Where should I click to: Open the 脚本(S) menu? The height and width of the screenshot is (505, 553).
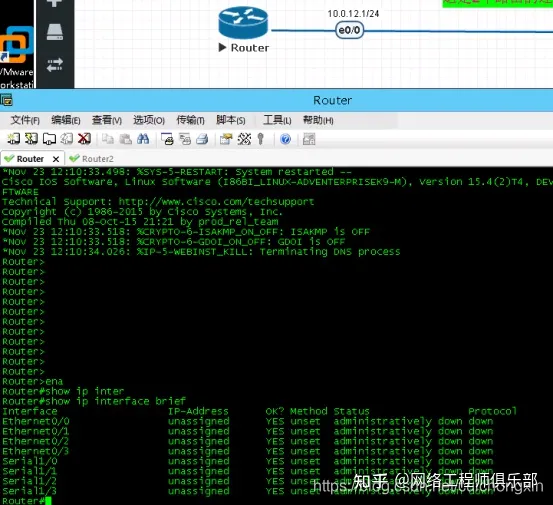click(231, 120)
